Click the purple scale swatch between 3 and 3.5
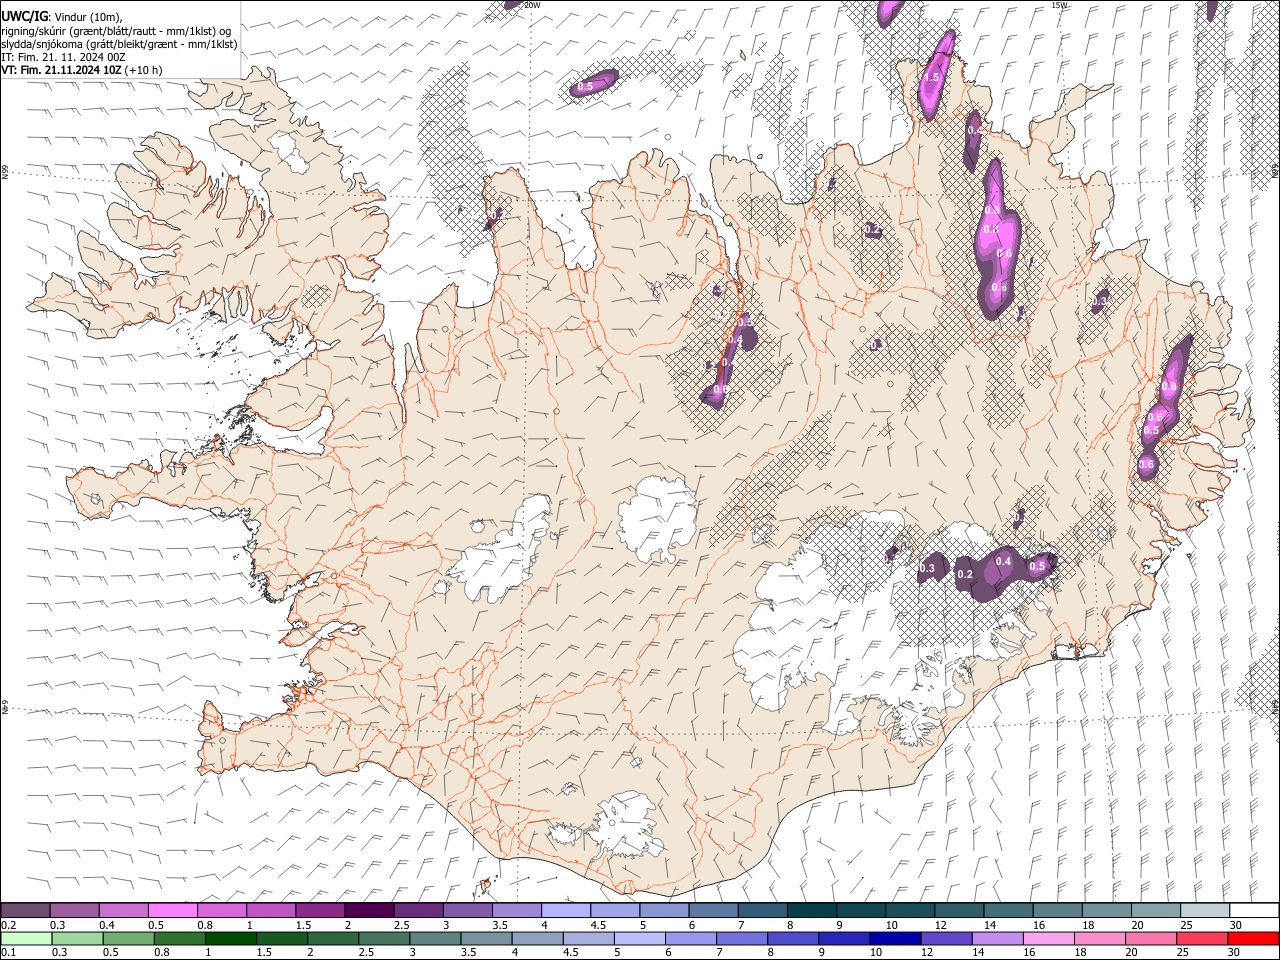This screenshot has width=1280, height=960. tap(467, 910)
